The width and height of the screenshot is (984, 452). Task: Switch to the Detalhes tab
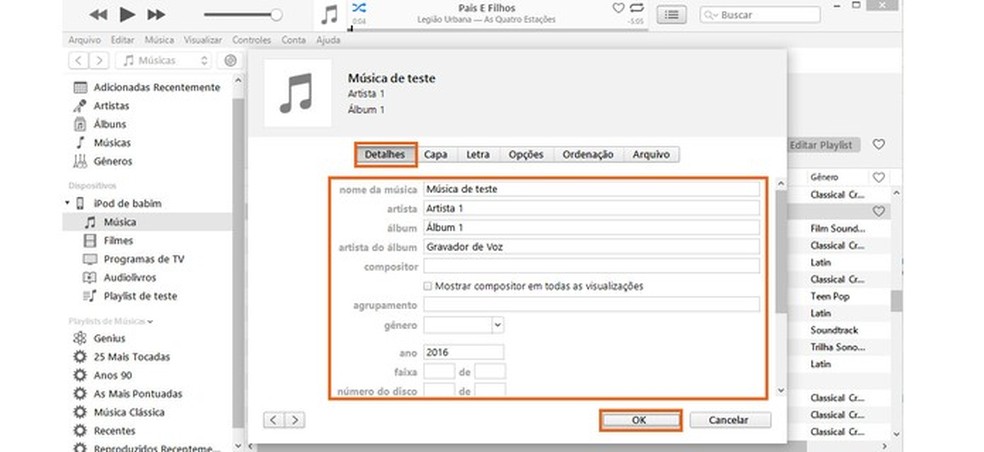click(385, 154)
